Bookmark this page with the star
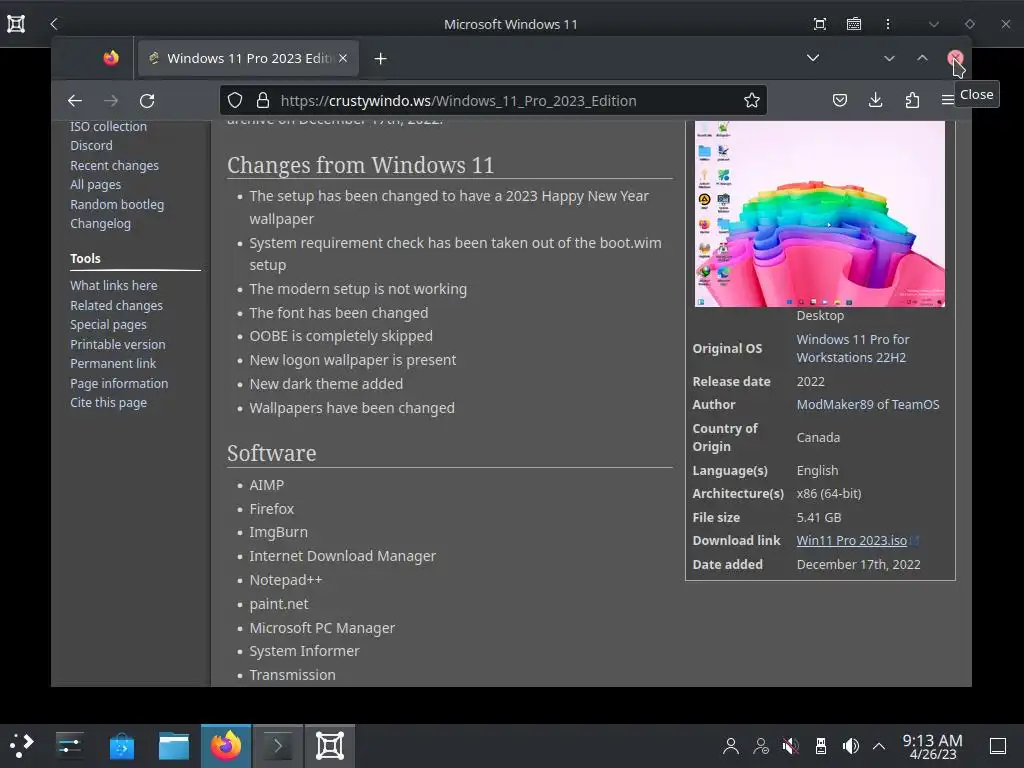The image size is (1024, 768). click(x=752, y=101)
